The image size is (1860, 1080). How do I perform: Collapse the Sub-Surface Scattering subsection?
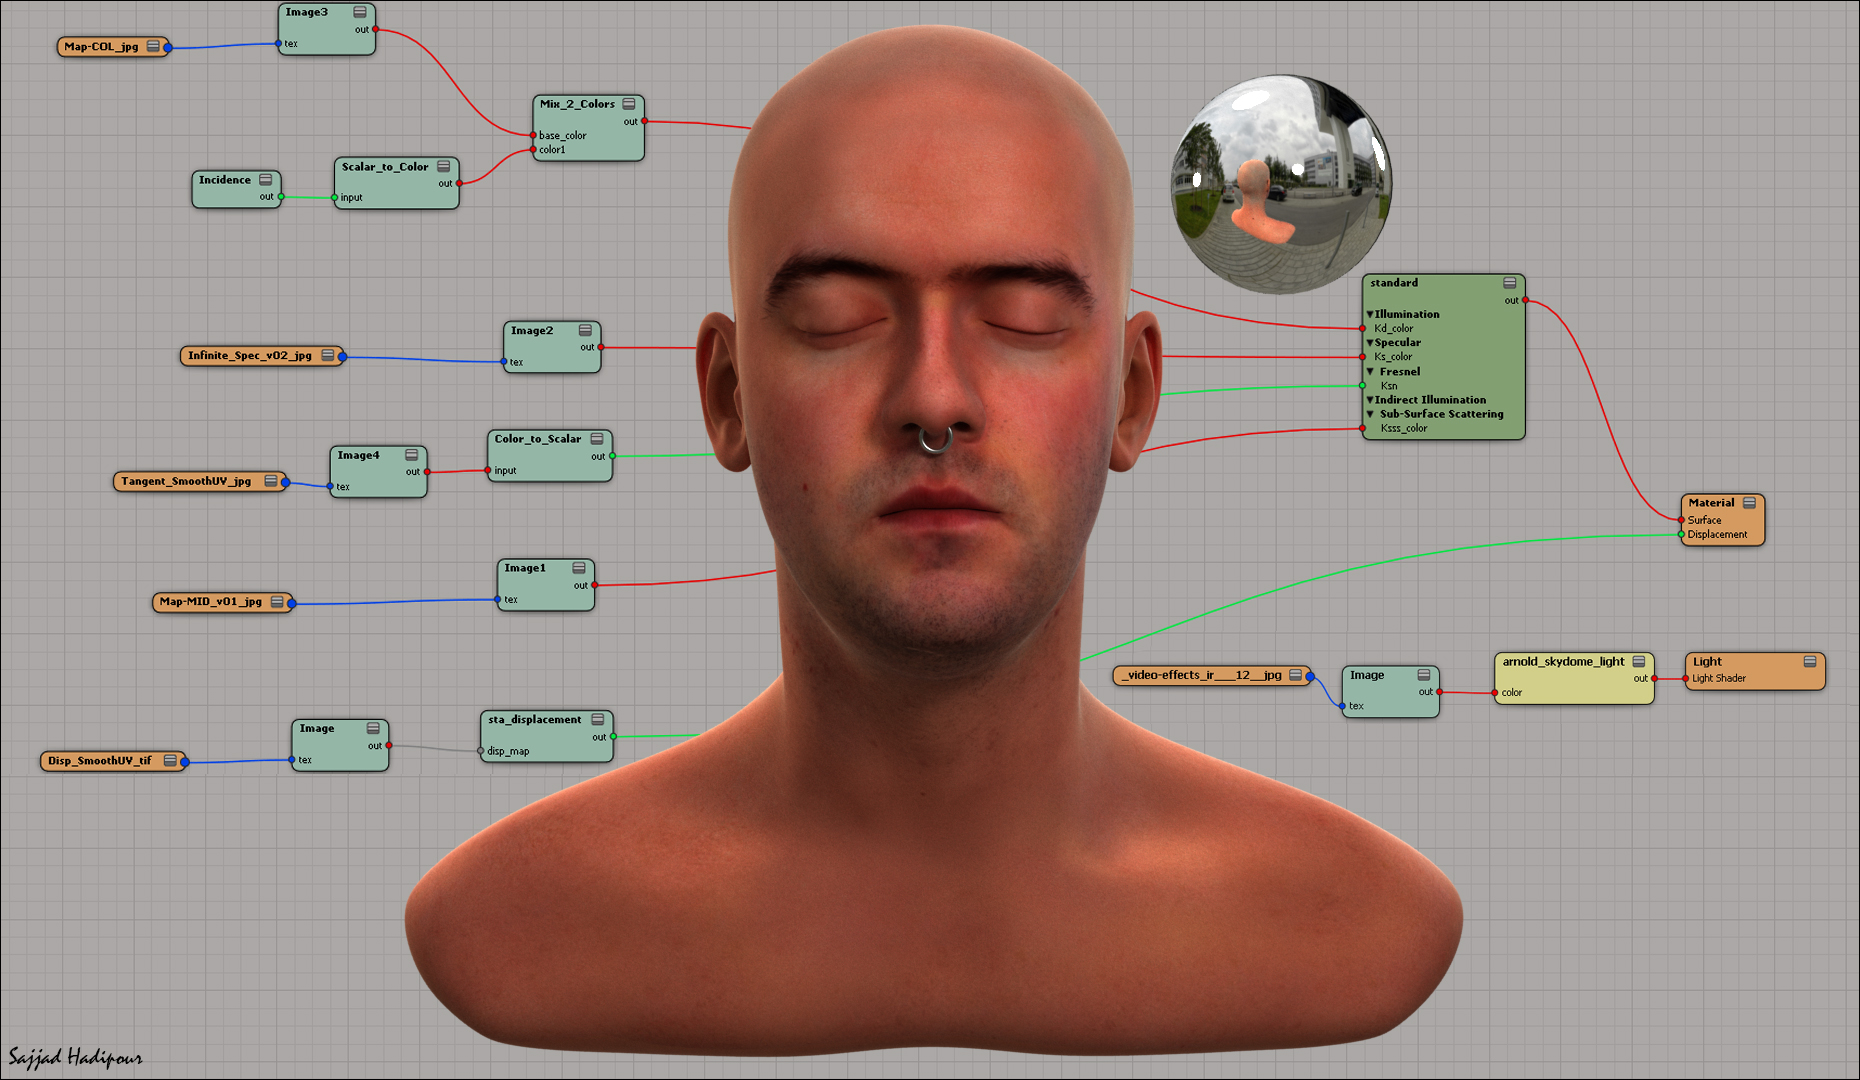1370,414
